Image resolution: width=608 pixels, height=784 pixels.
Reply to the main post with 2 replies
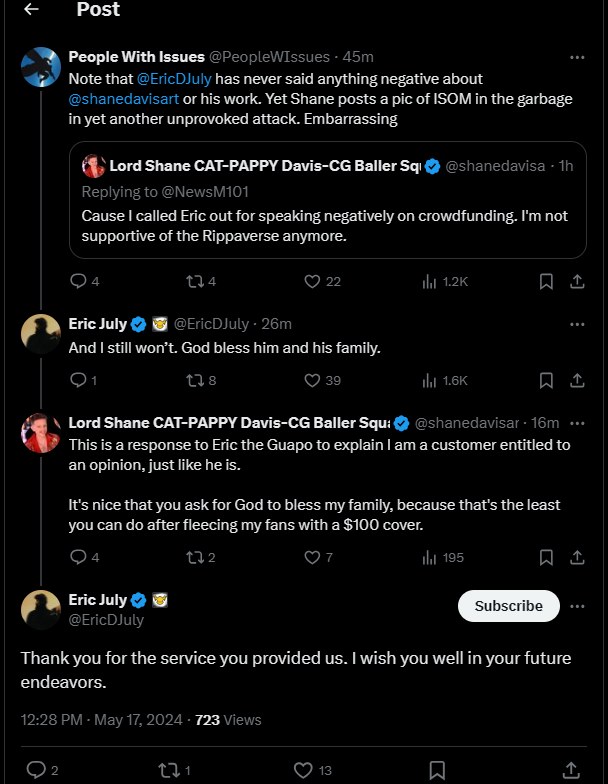coord(42,770)
